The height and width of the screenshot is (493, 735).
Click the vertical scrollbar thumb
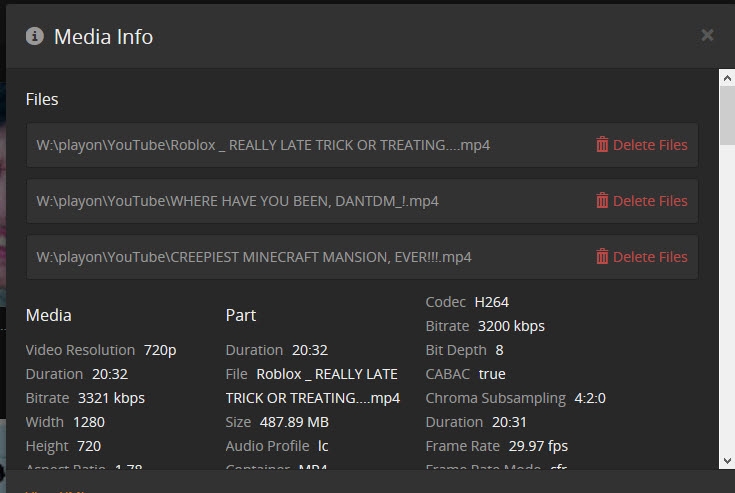coord(727,118)
